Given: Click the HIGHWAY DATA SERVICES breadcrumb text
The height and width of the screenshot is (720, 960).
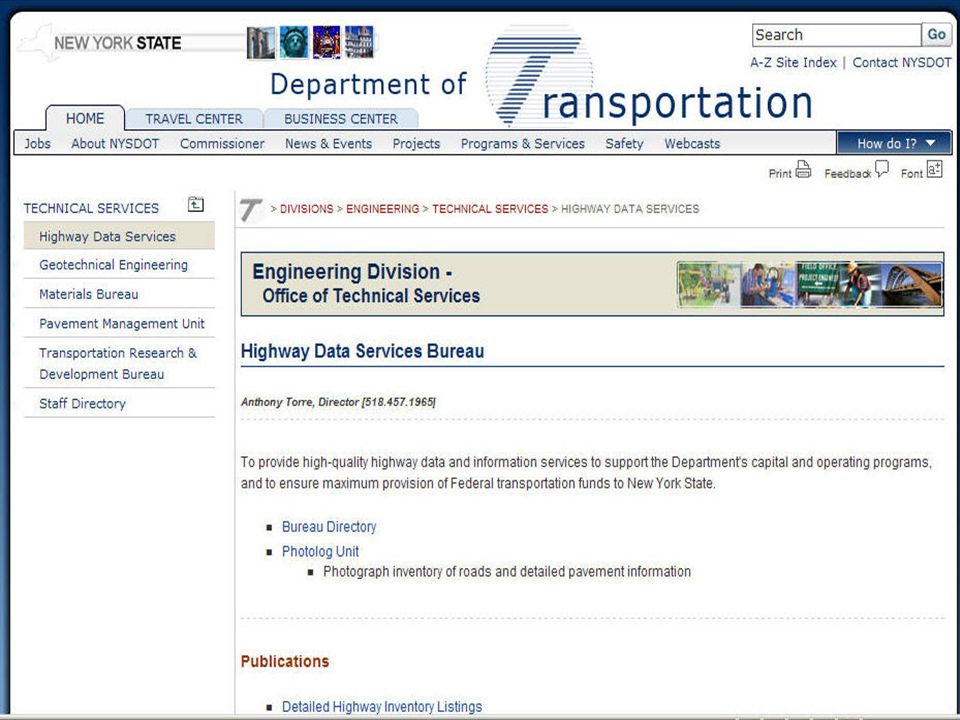Looking at the screenshot, I should 630,209.
